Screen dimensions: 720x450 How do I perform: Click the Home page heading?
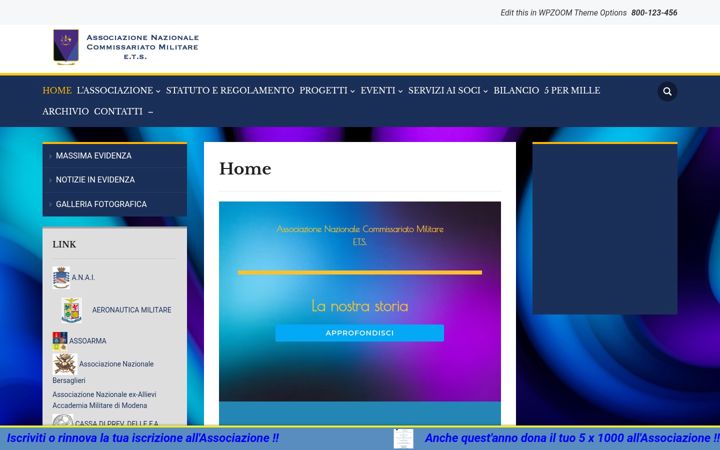tap(245, 169)
